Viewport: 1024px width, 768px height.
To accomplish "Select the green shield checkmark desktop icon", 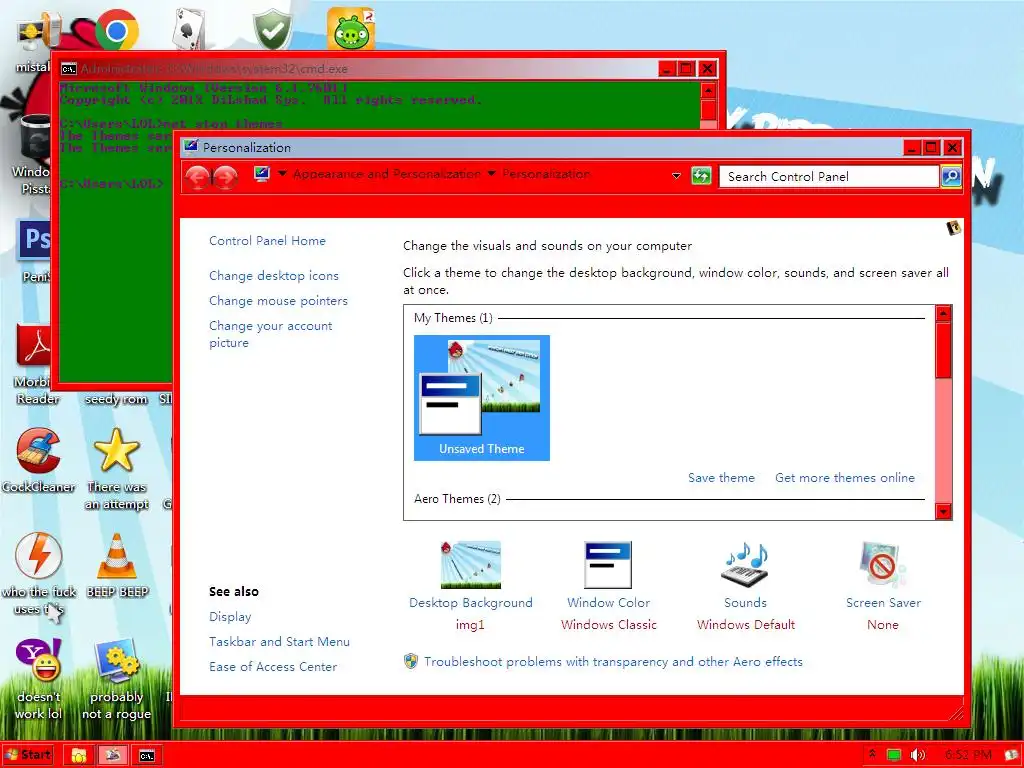I will 272,30.
